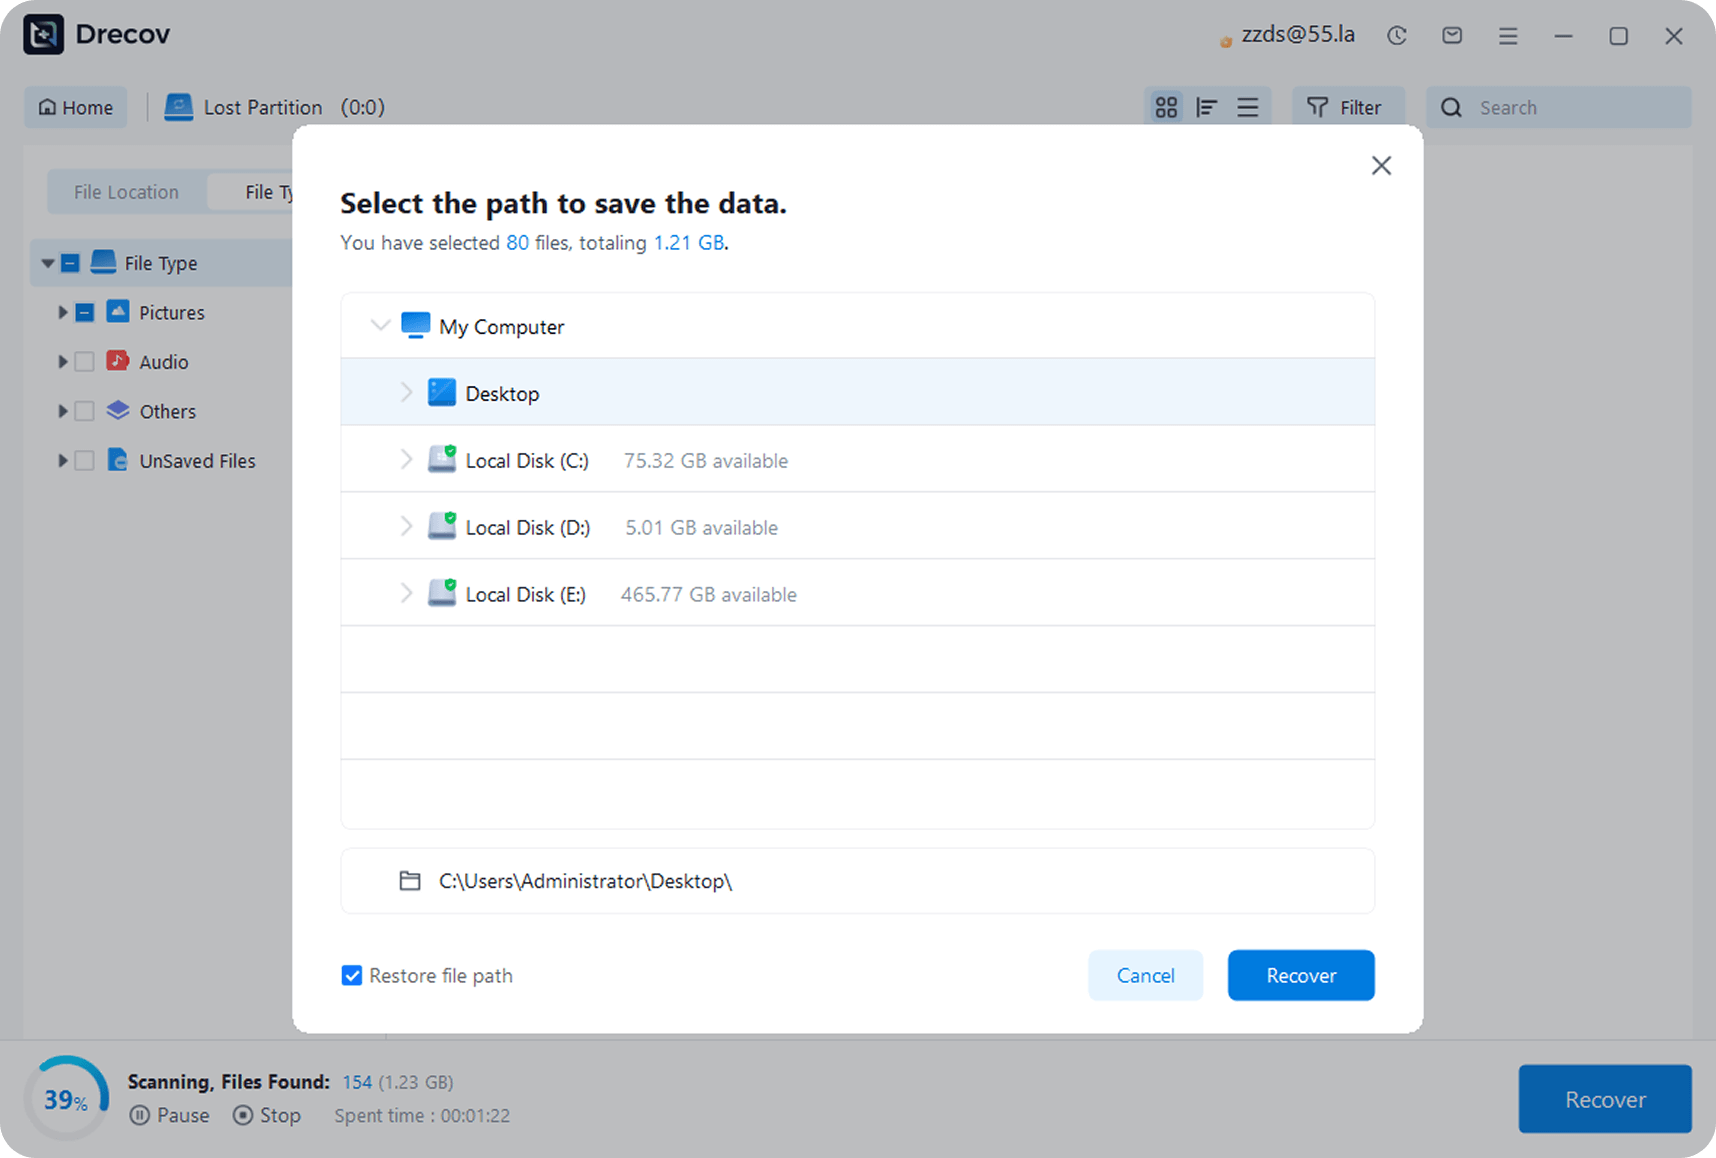Pause the scan in progress
Viewport: 1716px width, 1158px height.
tap(169, 1115)
